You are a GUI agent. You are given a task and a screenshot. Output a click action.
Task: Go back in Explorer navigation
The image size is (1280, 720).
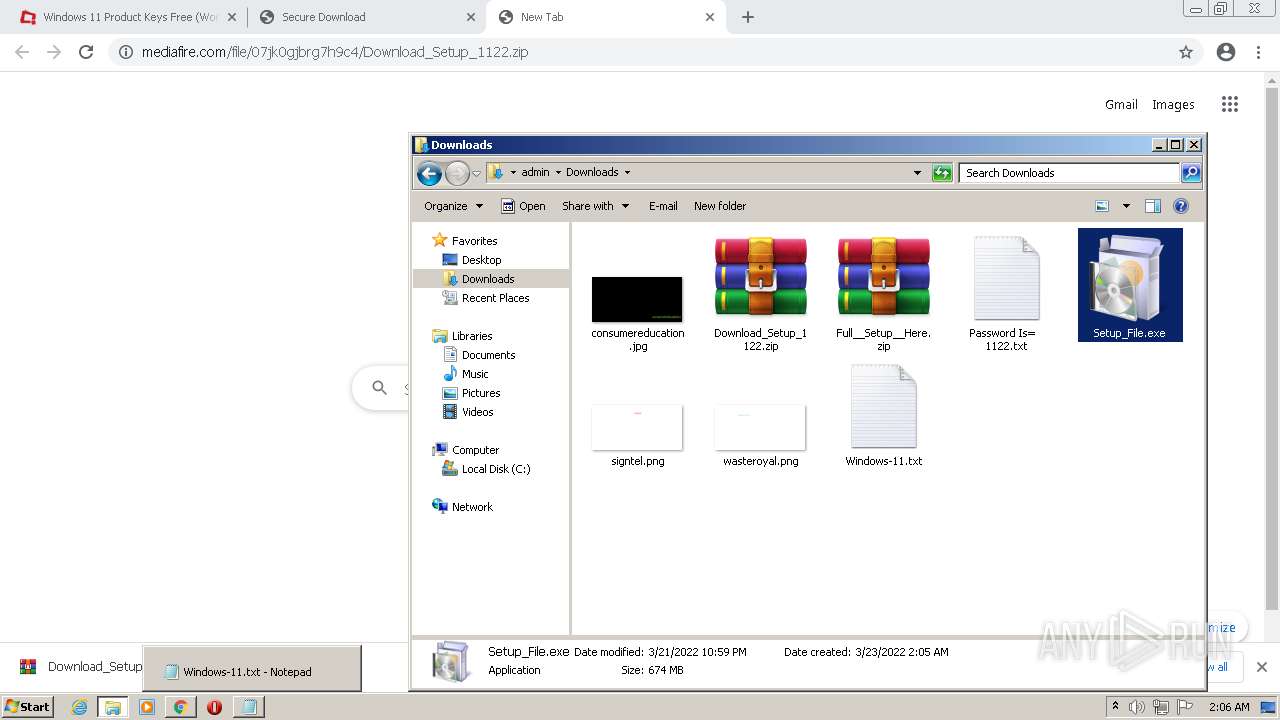(429, 173)
